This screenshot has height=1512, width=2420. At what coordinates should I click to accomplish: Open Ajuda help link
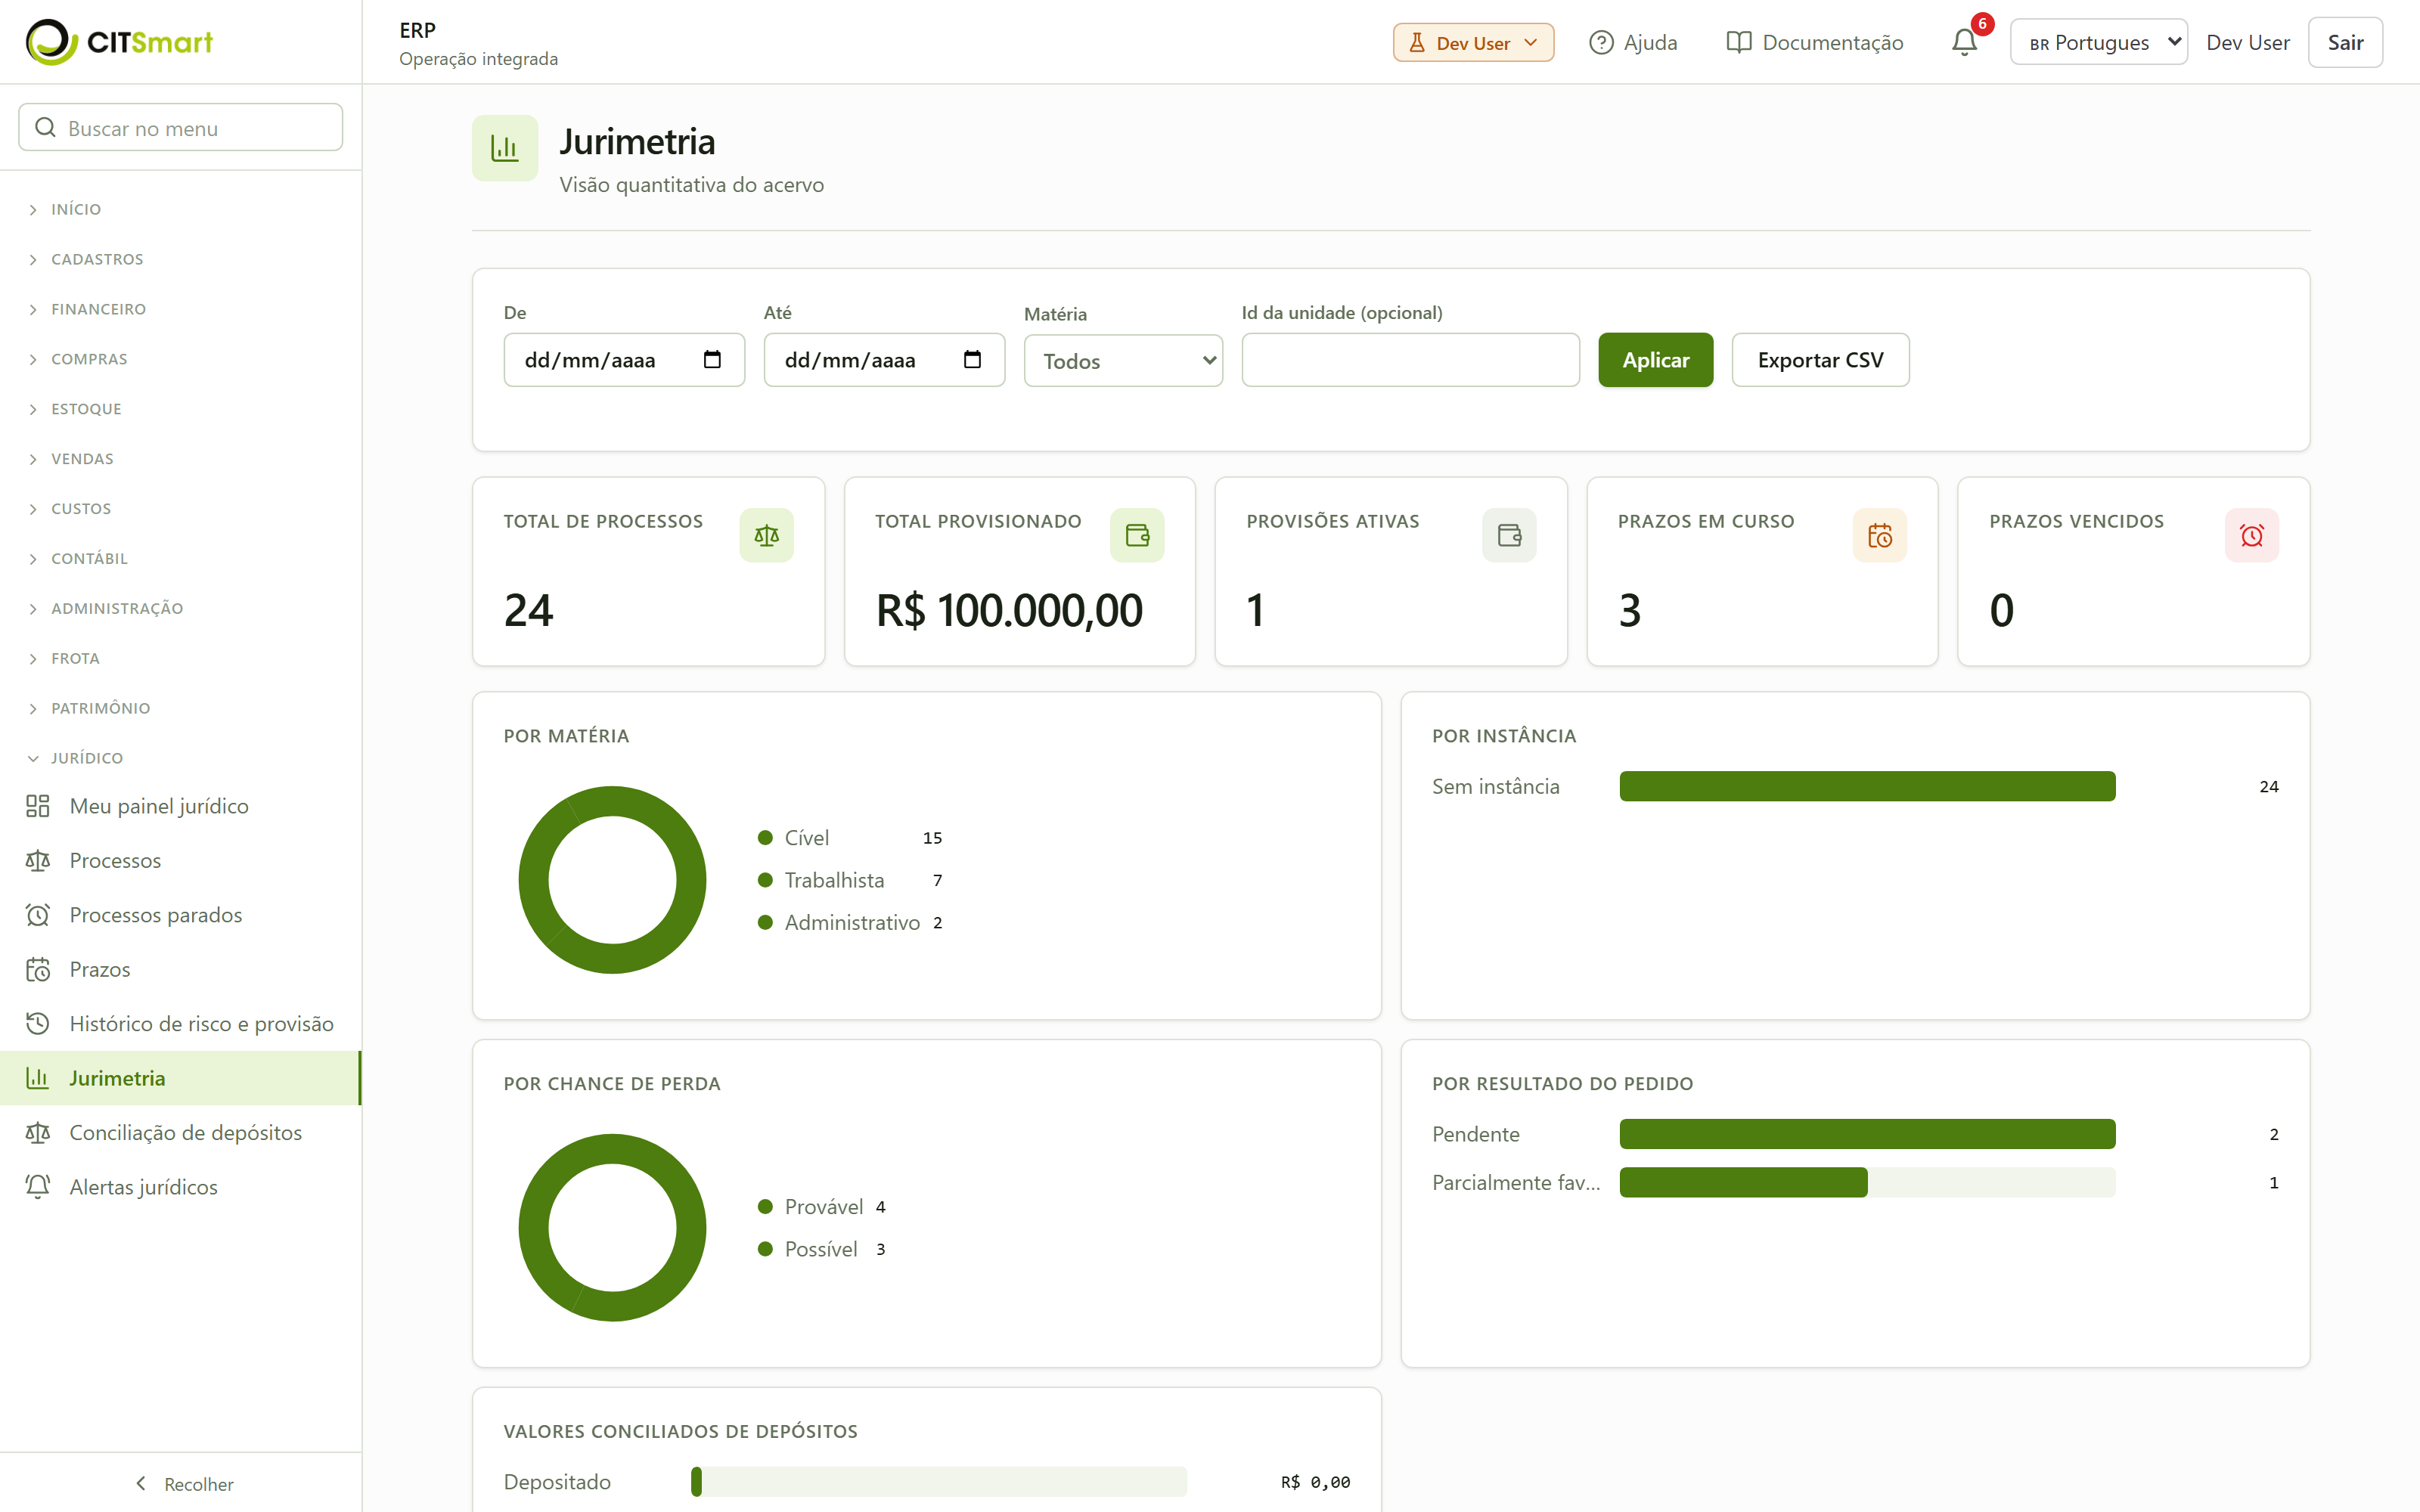(1633, 42)
